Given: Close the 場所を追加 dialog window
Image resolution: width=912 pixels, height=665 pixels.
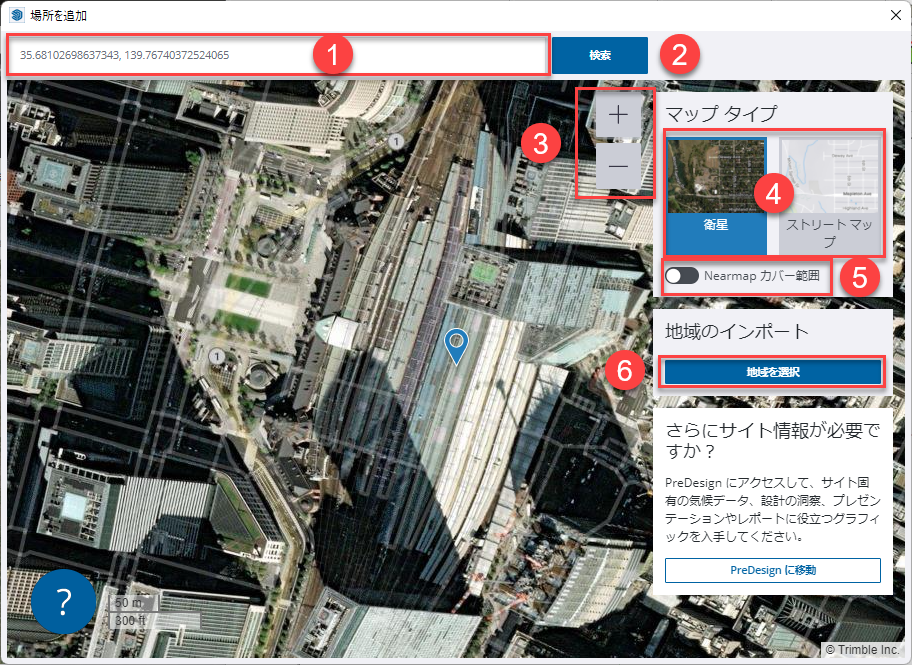Looking at the screenshot, I should click(896, 15).
